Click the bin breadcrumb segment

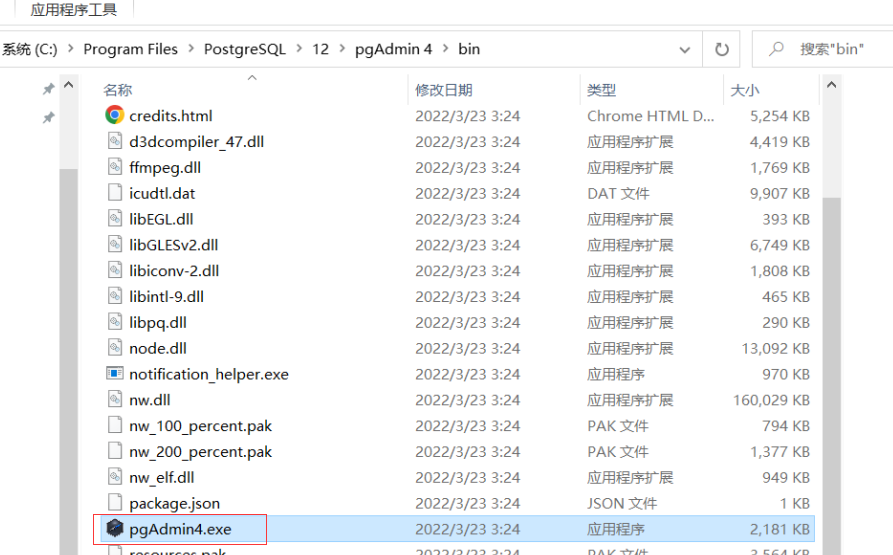(469, 50)
